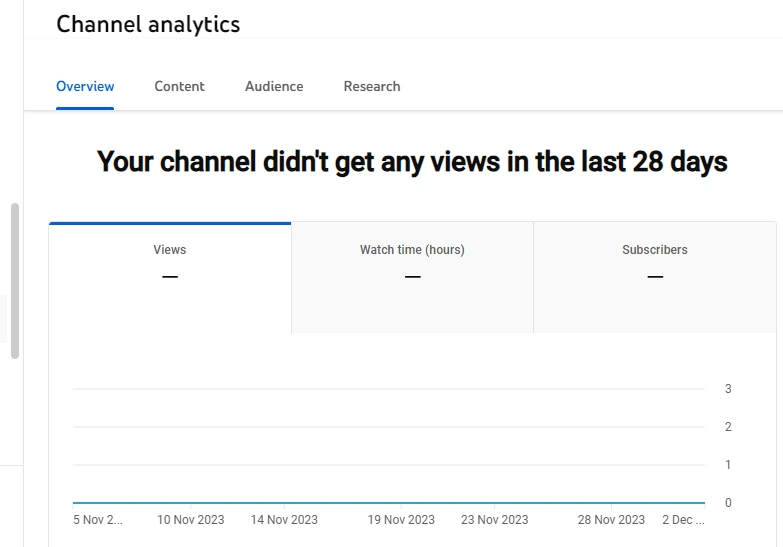The image size is (783, 547).
Task: Go to the Audience tab
Action: click(x=274, y=87)
